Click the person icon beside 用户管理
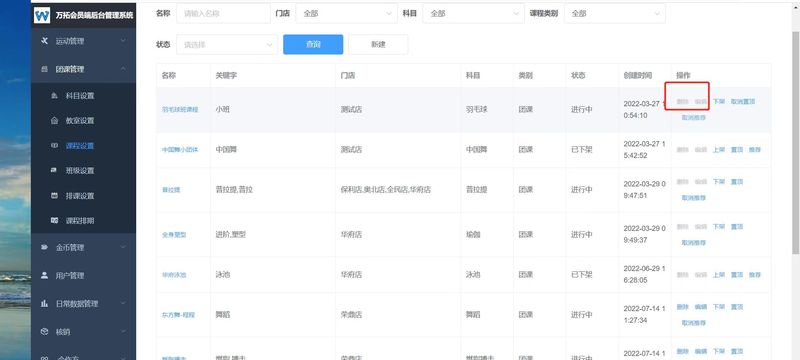 44,275
